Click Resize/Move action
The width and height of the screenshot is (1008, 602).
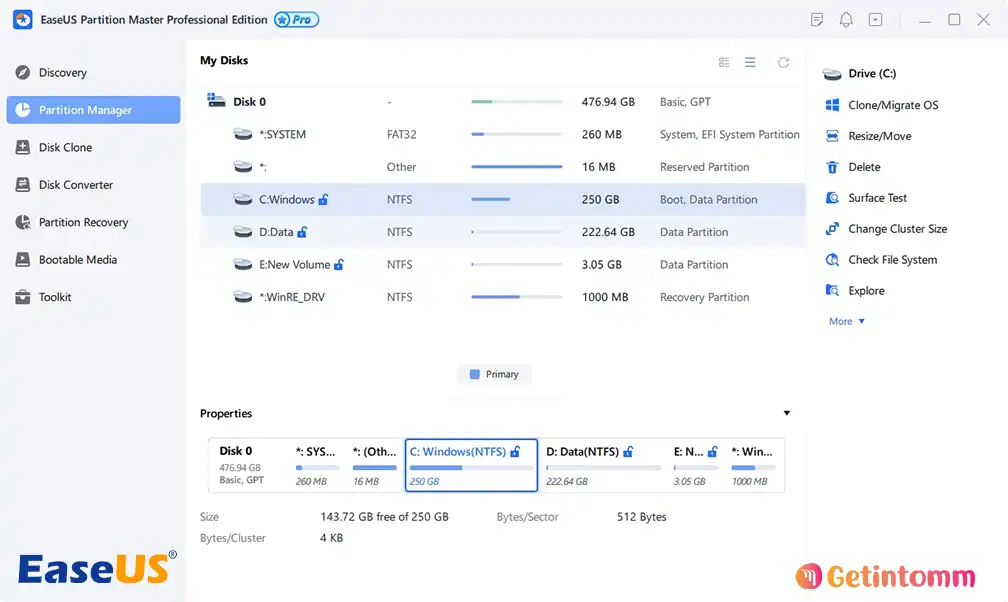[868, 136]
